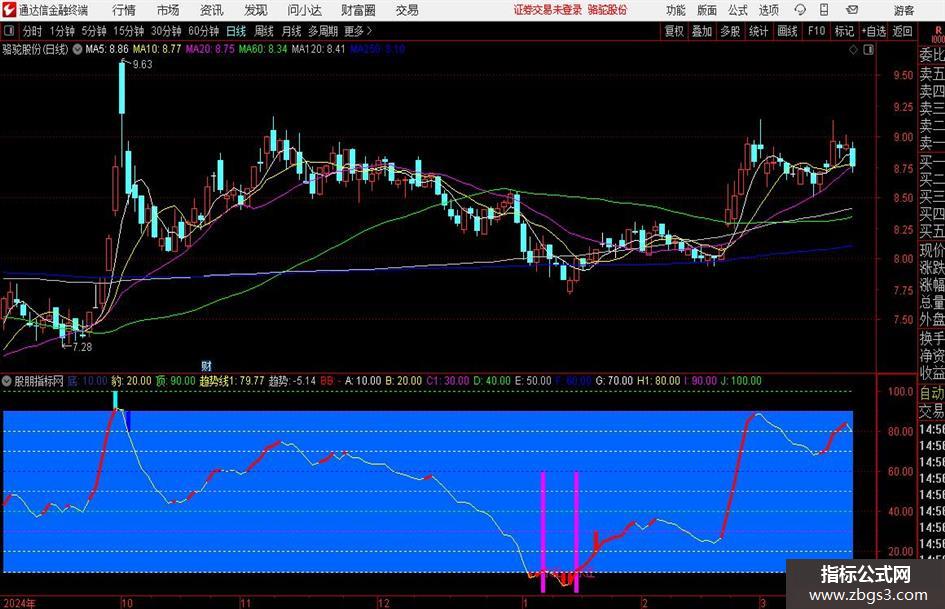Select the 11 month marker on time axis

(245, 603)
